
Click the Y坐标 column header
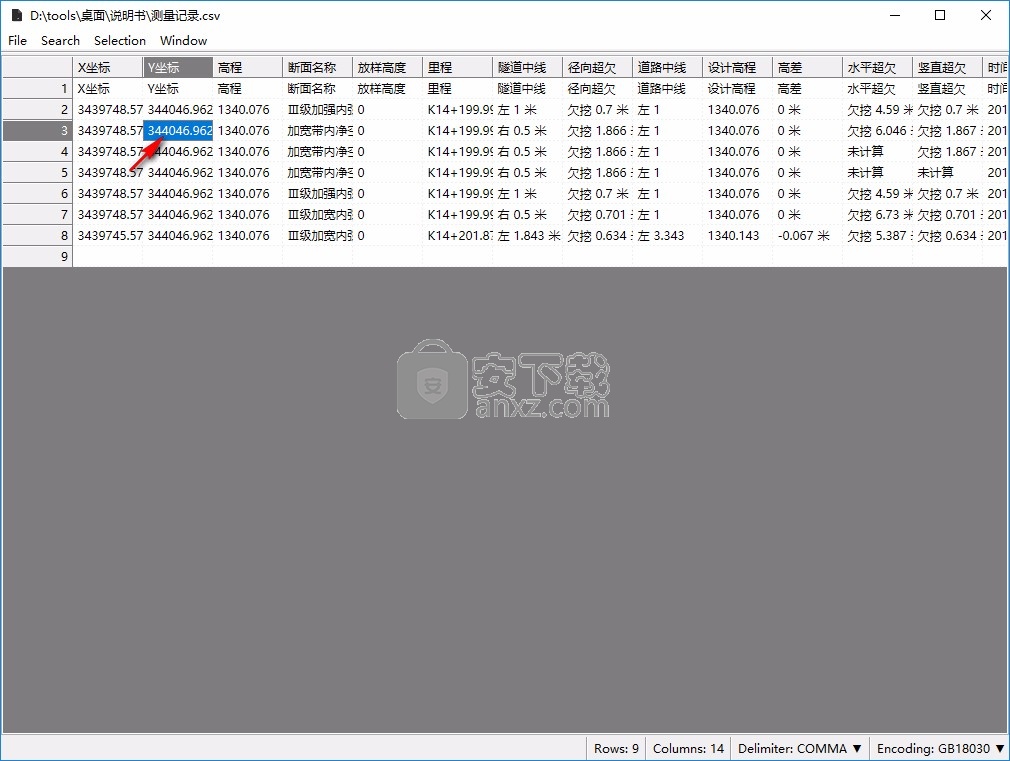coord(178,68)
